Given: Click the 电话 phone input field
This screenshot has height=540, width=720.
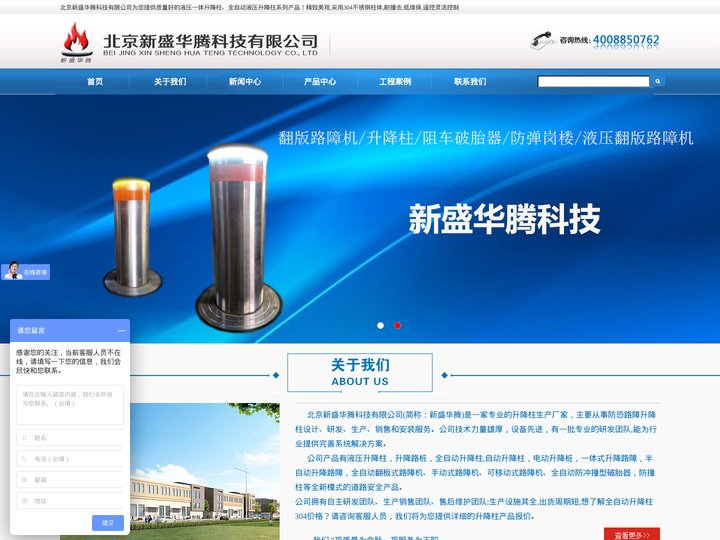Looking at the screenshot, I should click(70, 459).
